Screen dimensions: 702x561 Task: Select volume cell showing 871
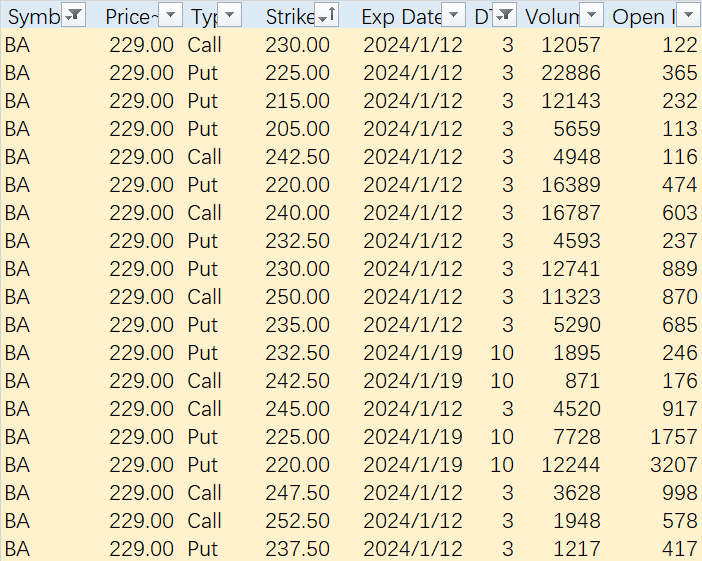(x=582, y=381)
